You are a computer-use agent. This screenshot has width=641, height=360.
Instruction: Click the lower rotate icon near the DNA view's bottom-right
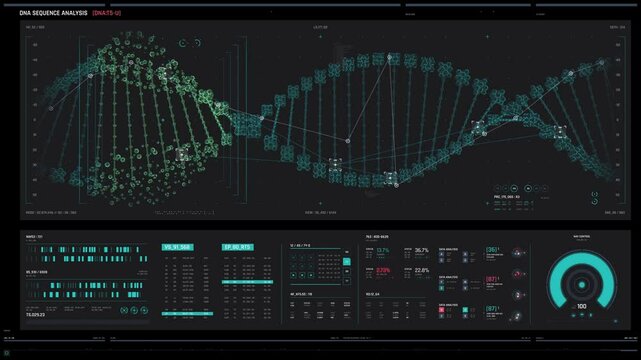point(595,201)
